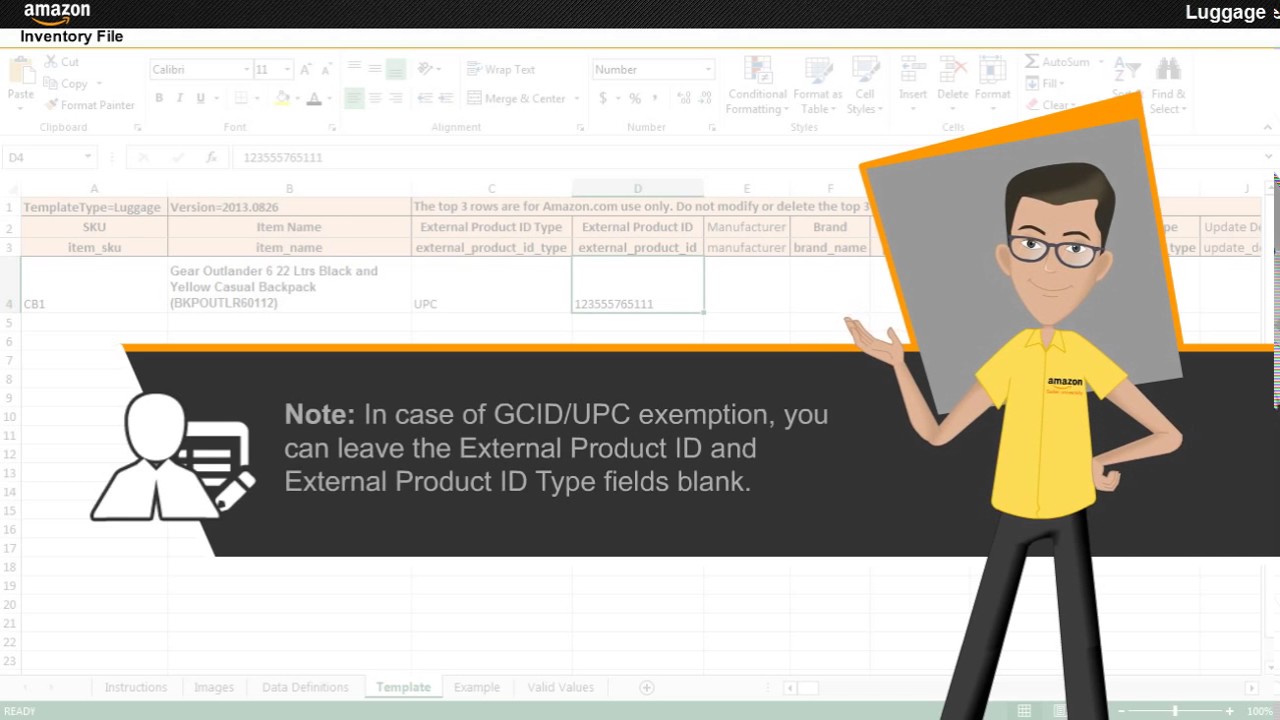Go to the Example sheet tab
The width and height of the screenshot is (1280, 720).
coord(477,687)
